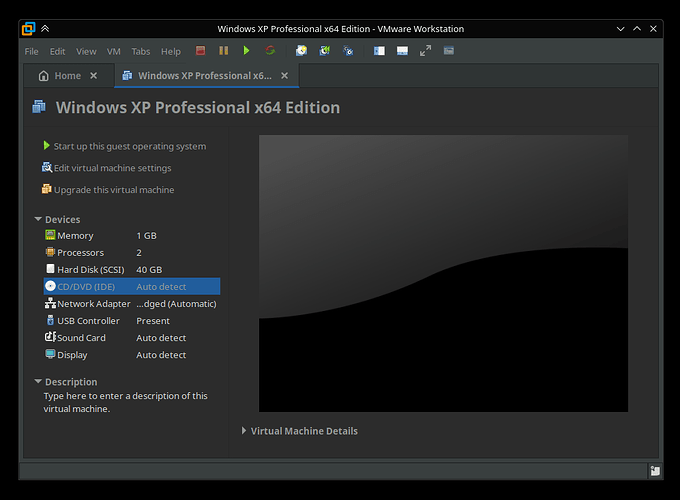Screen dimensions: 680x500
Task: Toggle the sidebar library view icon
Action: pyautogui.click(x=379, y=51)
